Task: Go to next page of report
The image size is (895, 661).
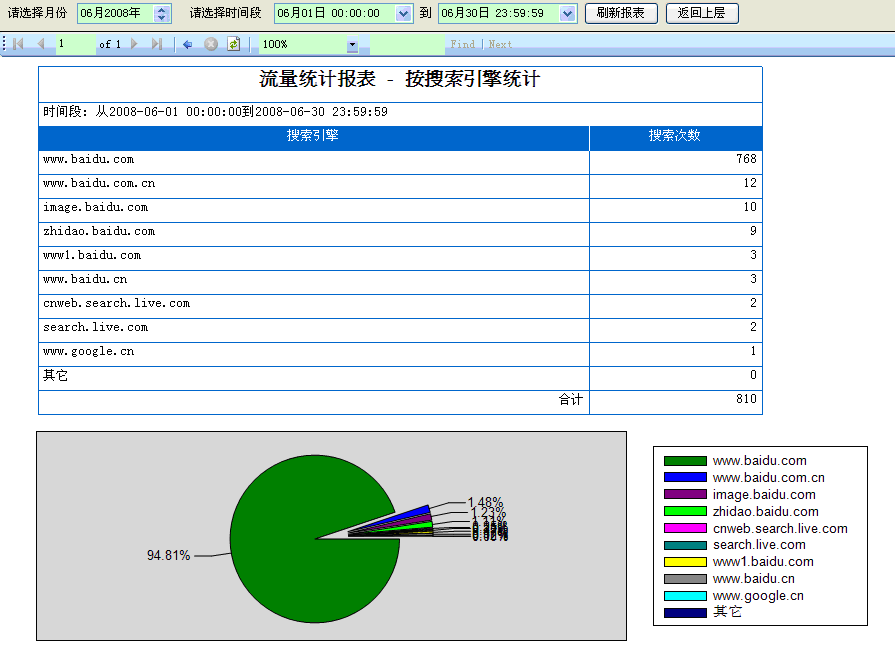Action: coord(135,44)
